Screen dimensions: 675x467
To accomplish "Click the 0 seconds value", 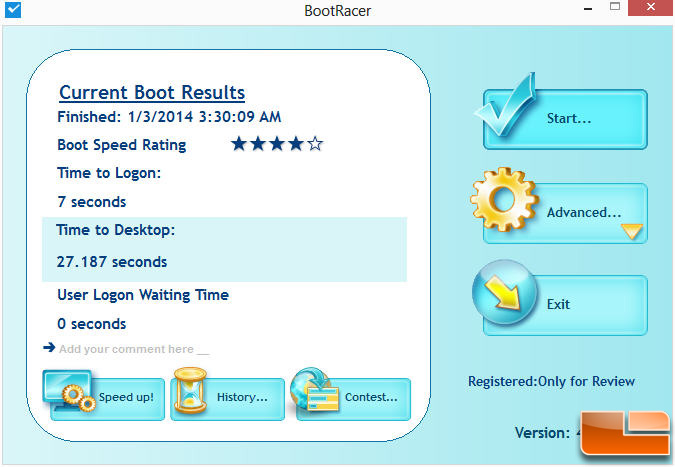I will click(92, 324).
